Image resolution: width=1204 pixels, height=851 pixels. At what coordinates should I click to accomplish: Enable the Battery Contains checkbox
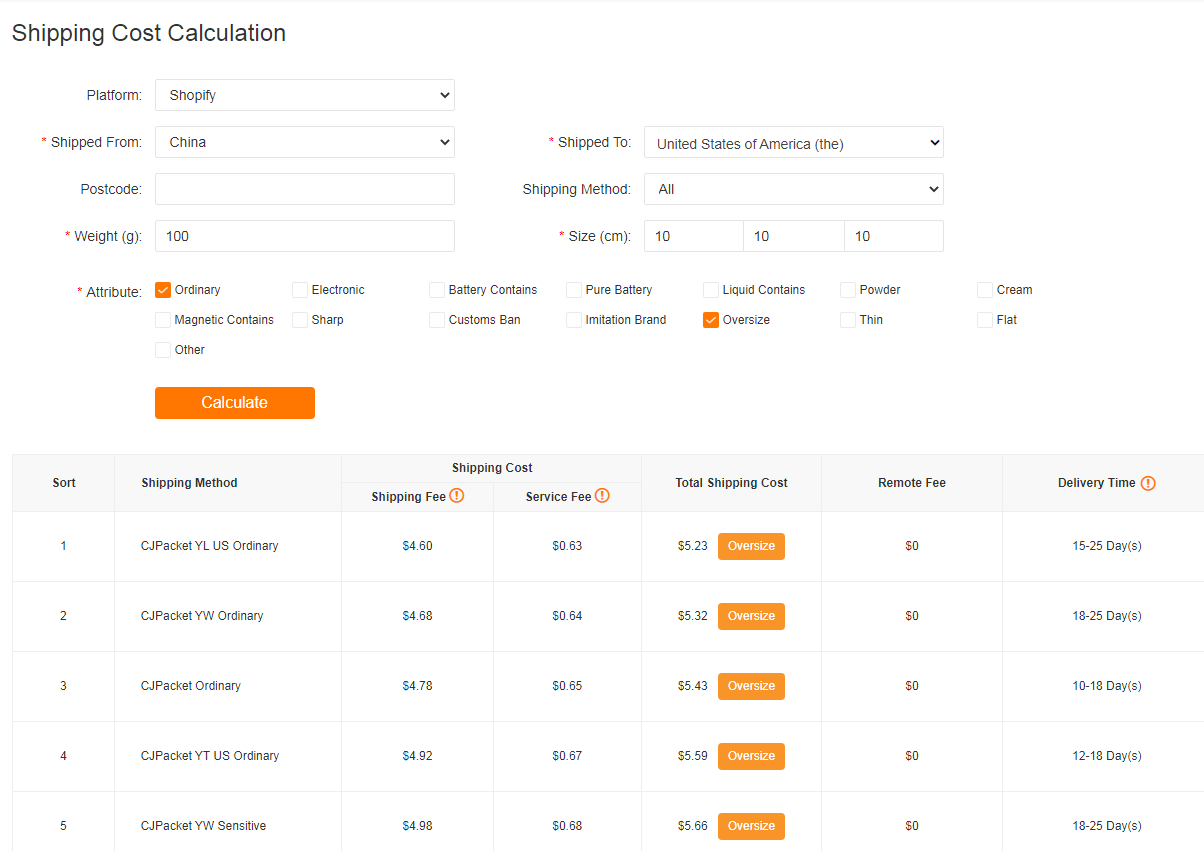[437, 290]
